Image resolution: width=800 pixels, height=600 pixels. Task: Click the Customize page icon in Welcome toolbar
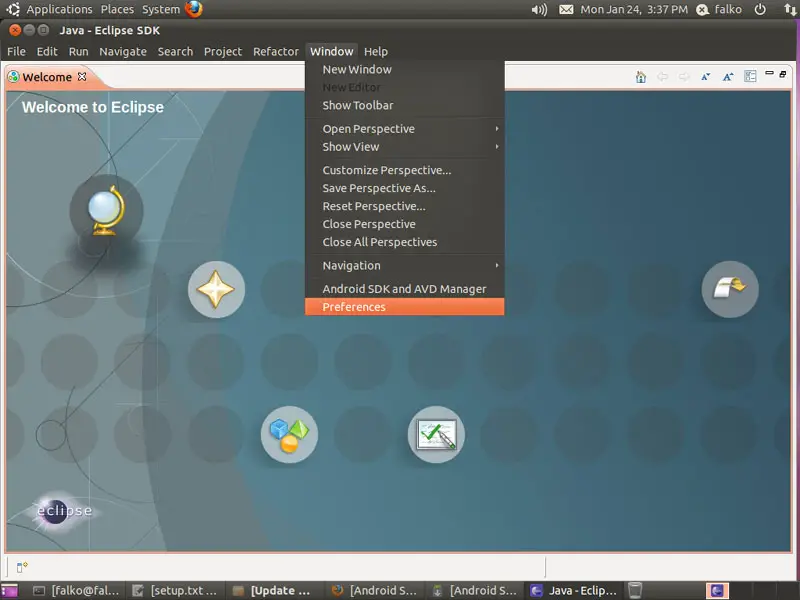click(750, 77)
